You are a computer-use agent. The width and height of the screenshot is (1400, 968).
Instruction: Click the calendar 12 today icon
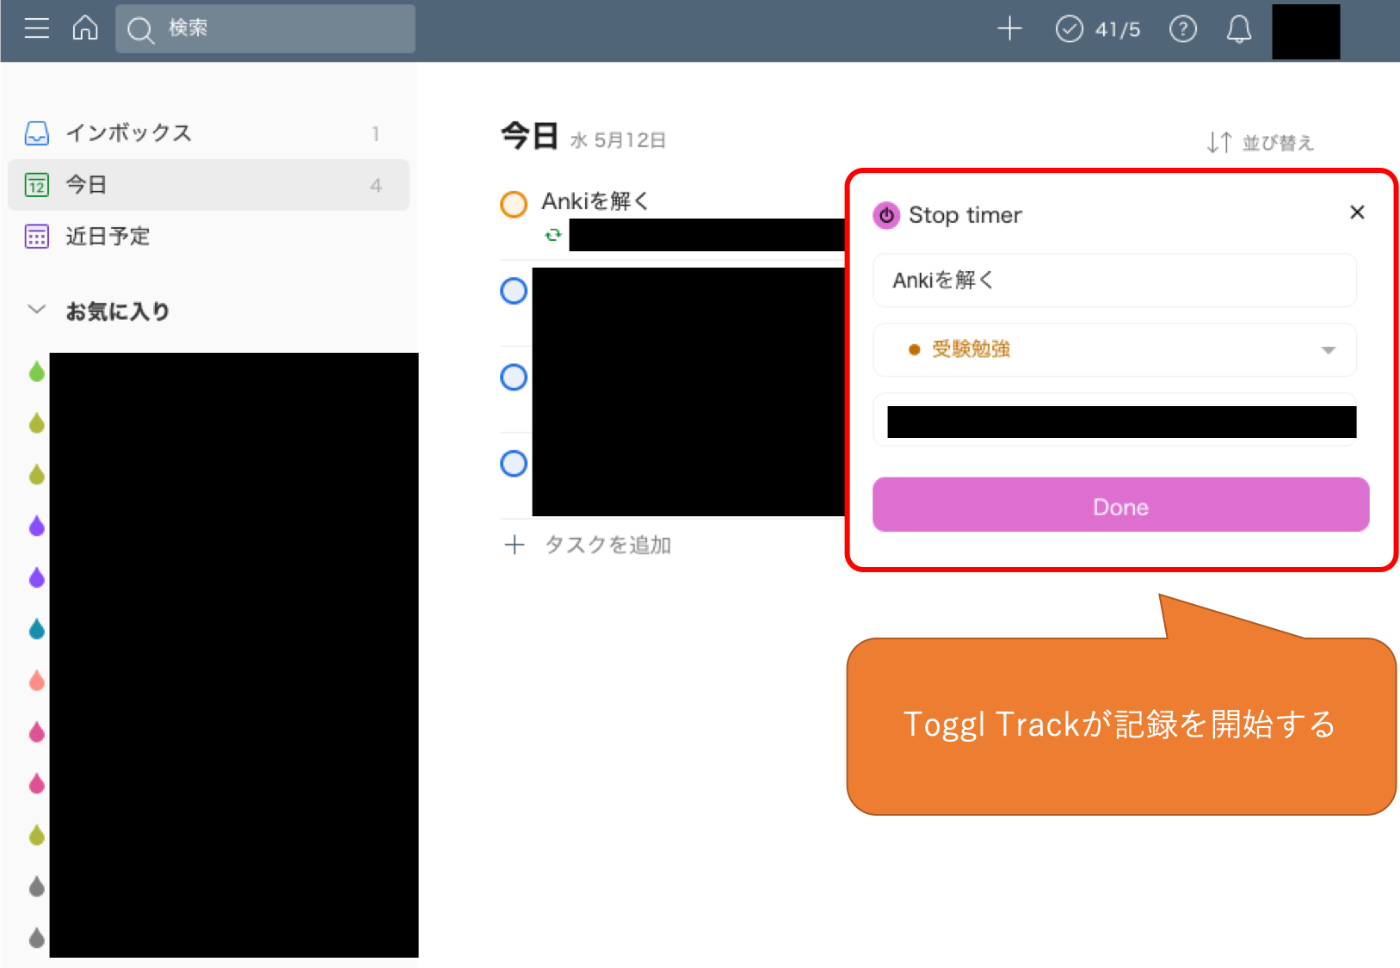[37, 185]
